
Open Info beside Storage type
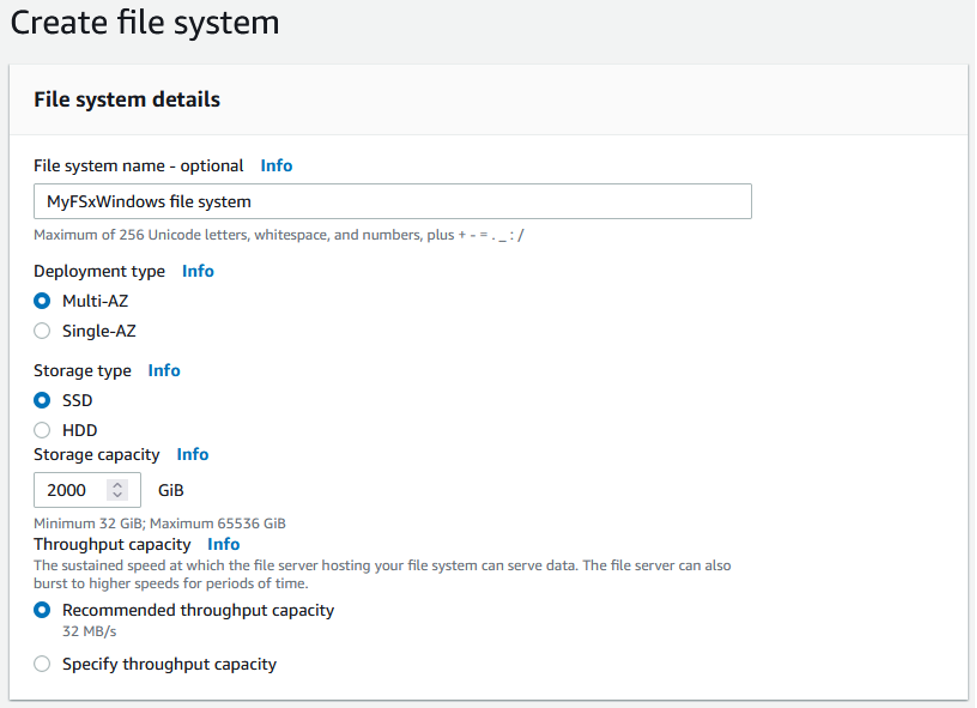pos(164,370)
